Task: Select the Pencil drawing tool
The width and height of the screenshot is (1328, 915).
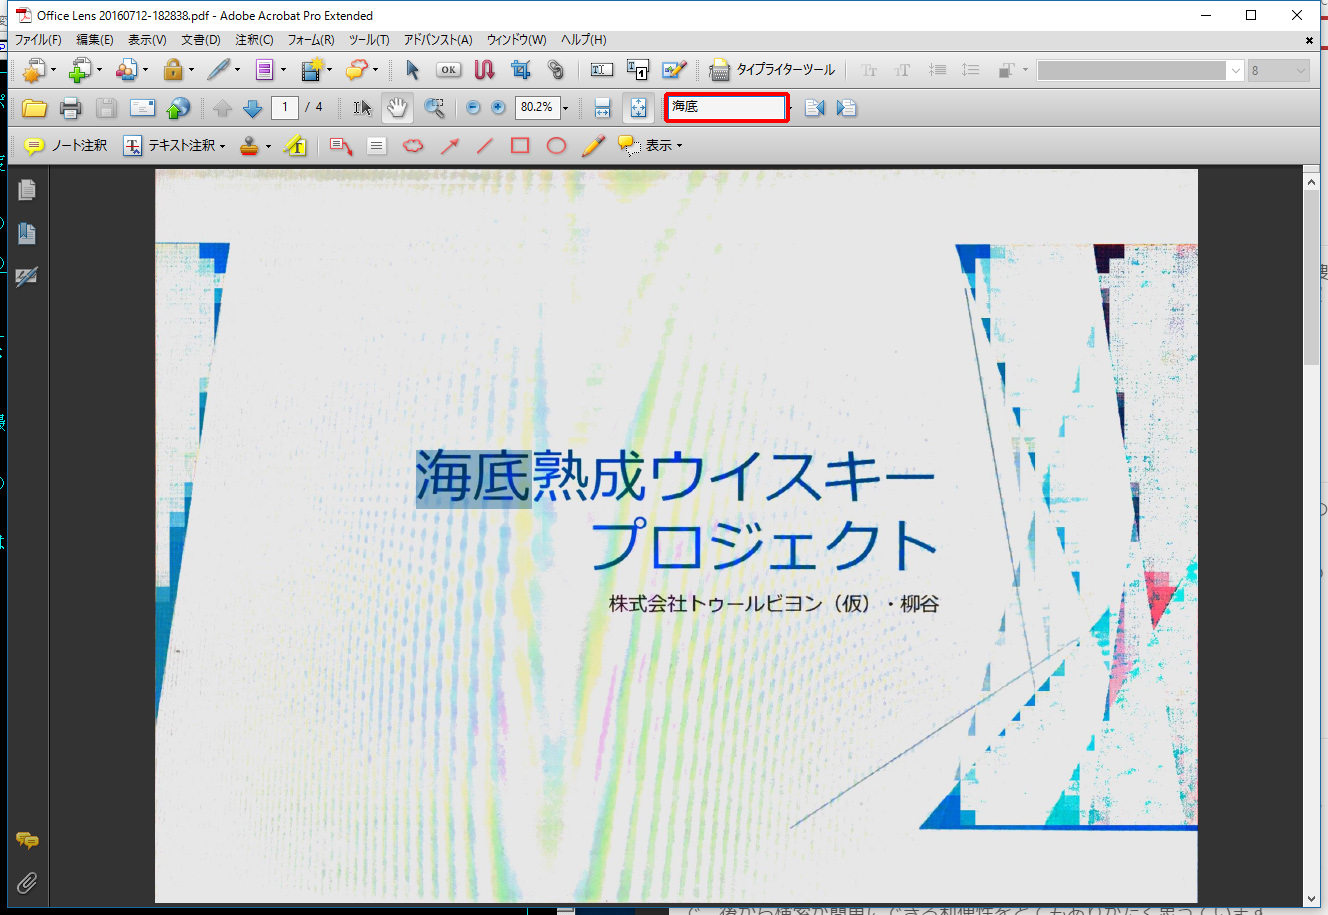Action: [x=593, y=146]
